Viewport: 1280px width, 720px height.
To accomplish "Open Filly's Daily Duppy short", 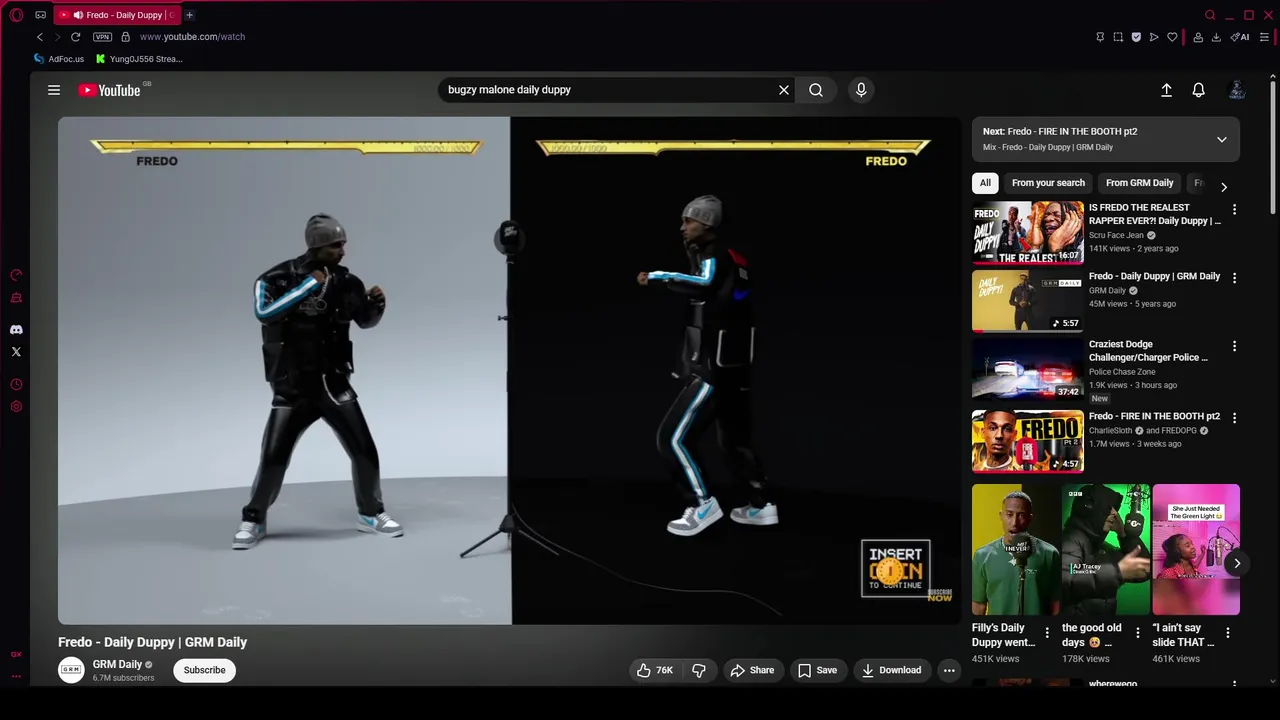I will (1015, 549).
